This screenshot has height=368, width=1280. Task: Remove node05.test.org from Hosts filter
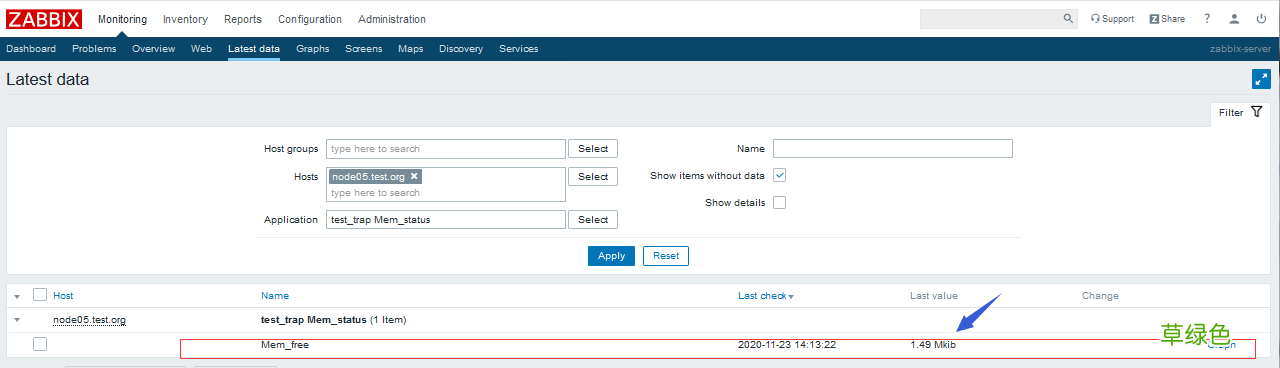point(414,176)
